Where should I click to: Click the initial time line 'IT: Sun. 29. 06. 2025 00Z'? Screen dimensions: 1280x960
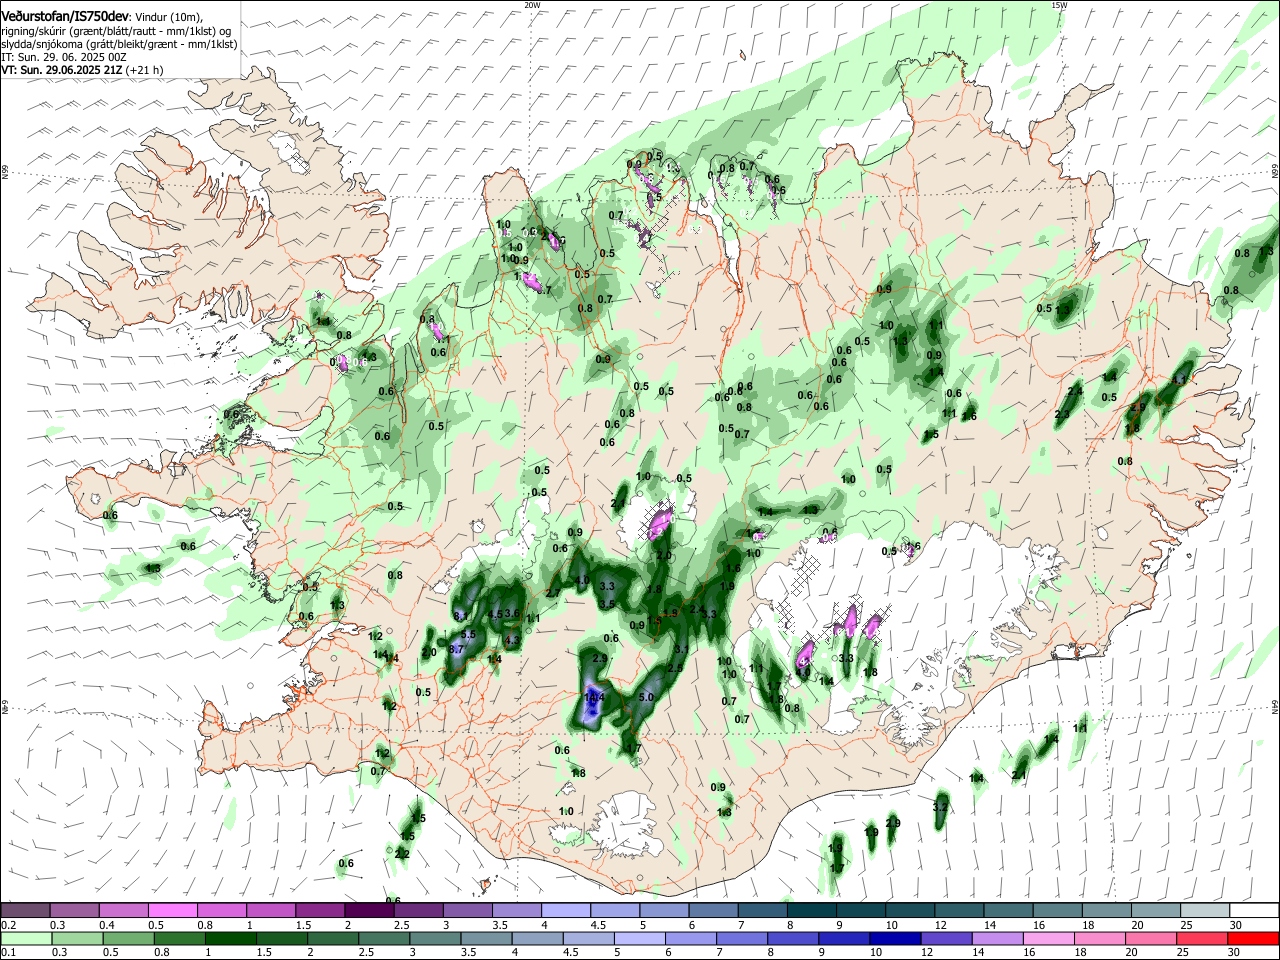click(x=64, y=57)
